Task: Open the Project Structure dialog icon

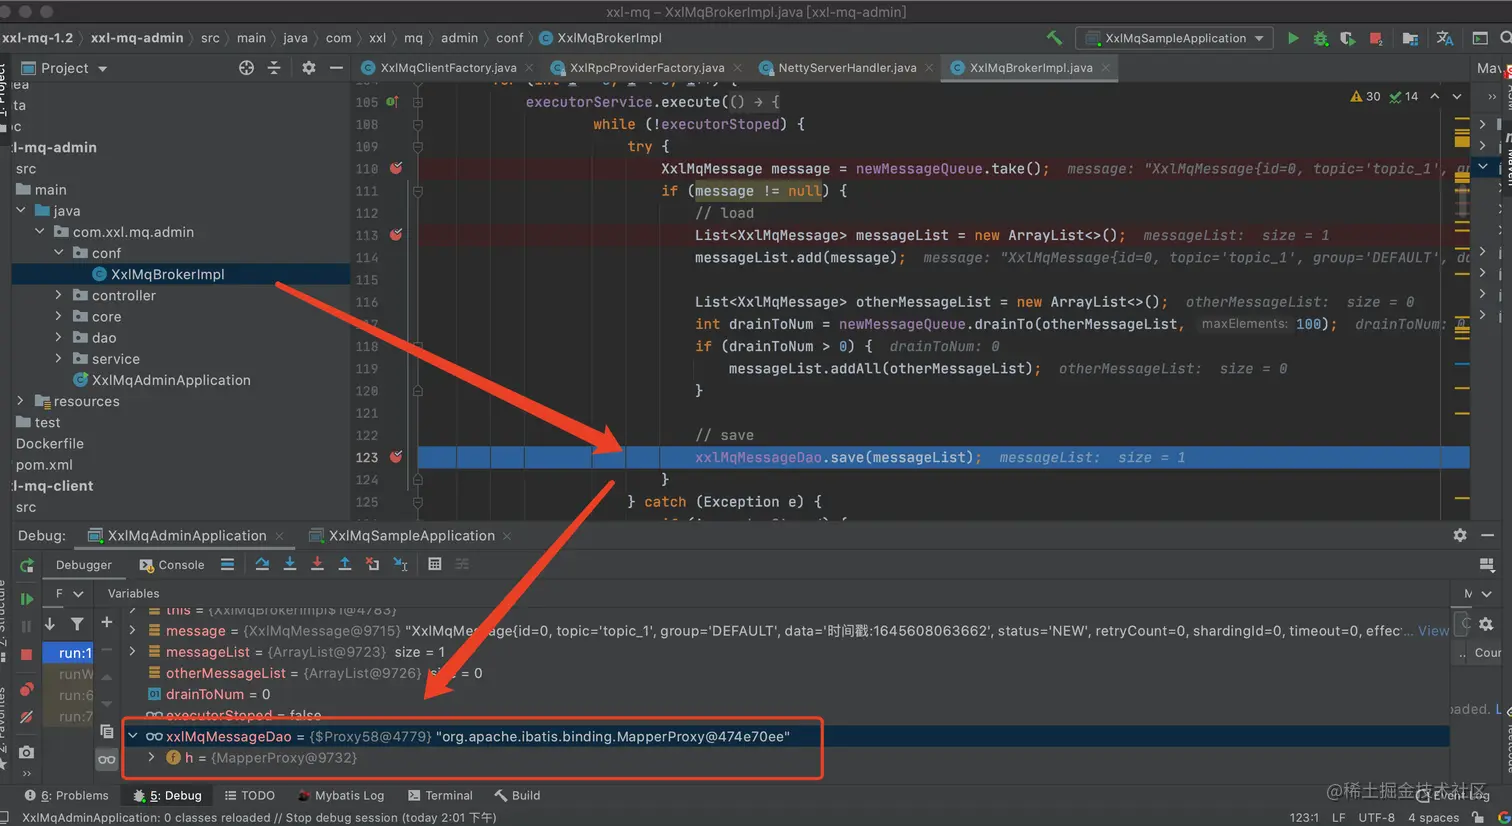Action: tap(1410, 38)
